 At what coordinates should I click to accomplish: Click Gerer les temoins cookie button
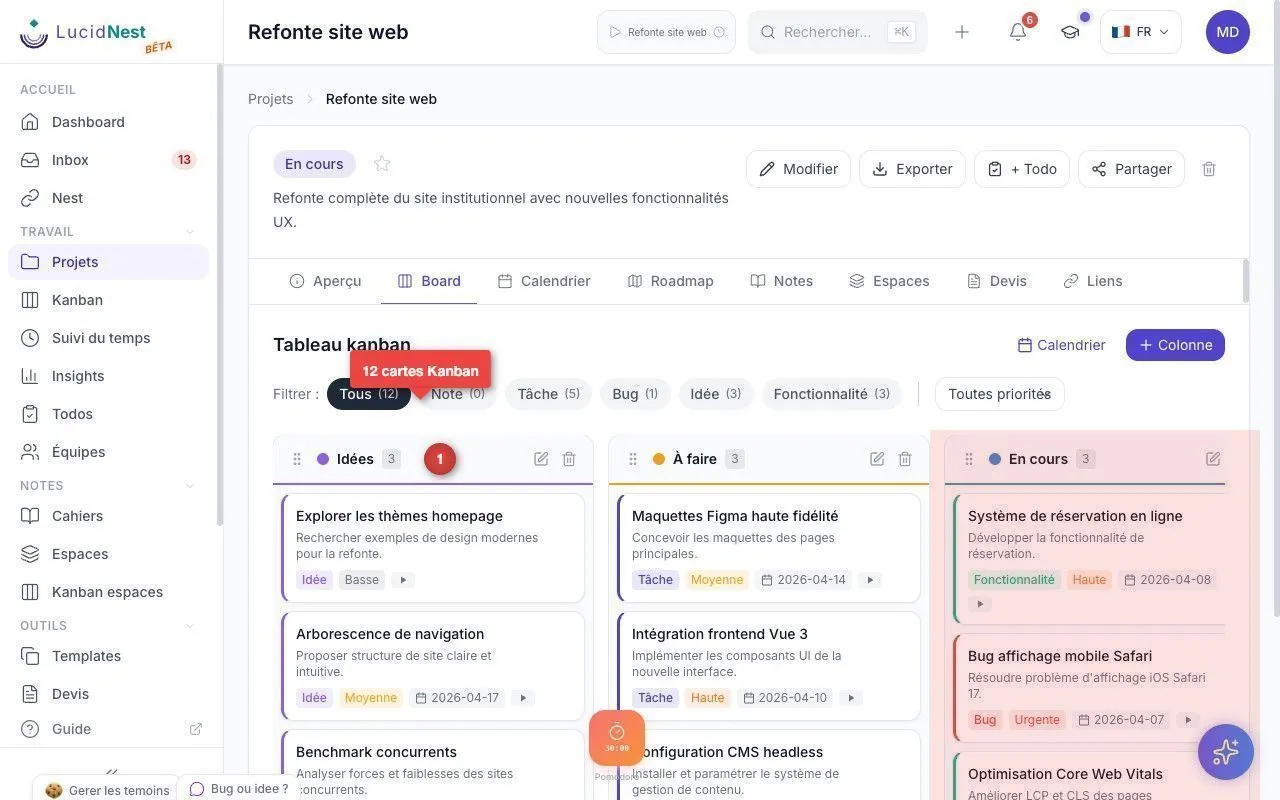tap(106, 790)
